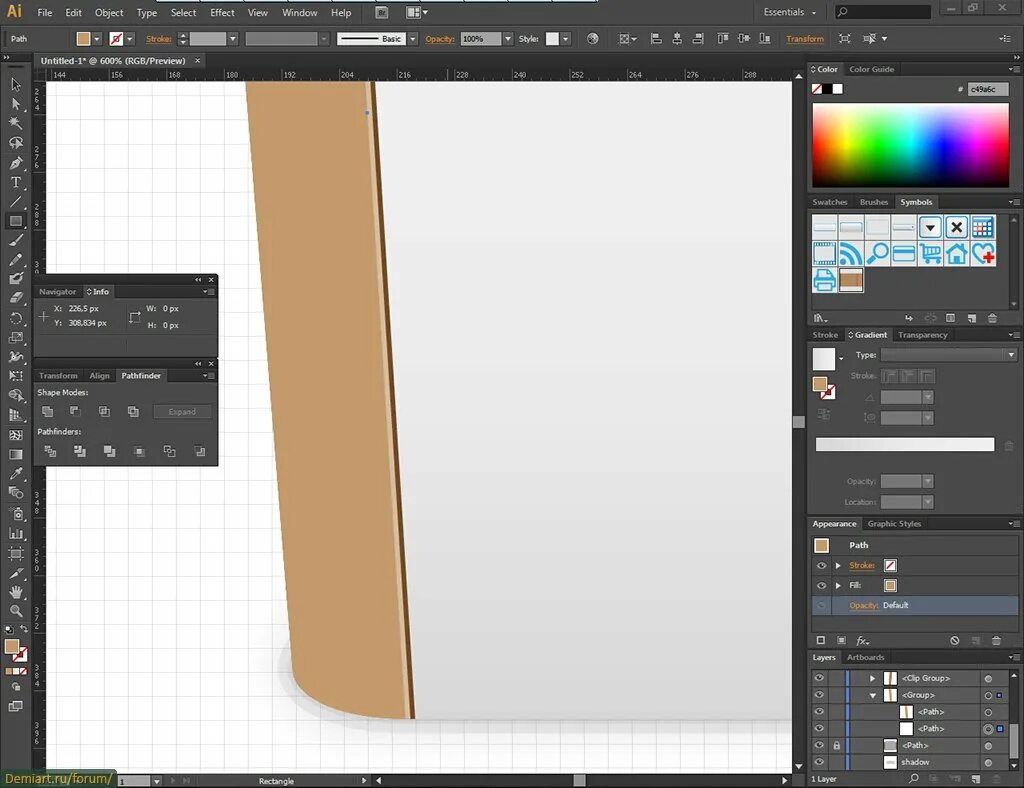Viewport: 1024px width, 788px height.
Task: Select the Magic Wand tool
Action: point(16,123)
